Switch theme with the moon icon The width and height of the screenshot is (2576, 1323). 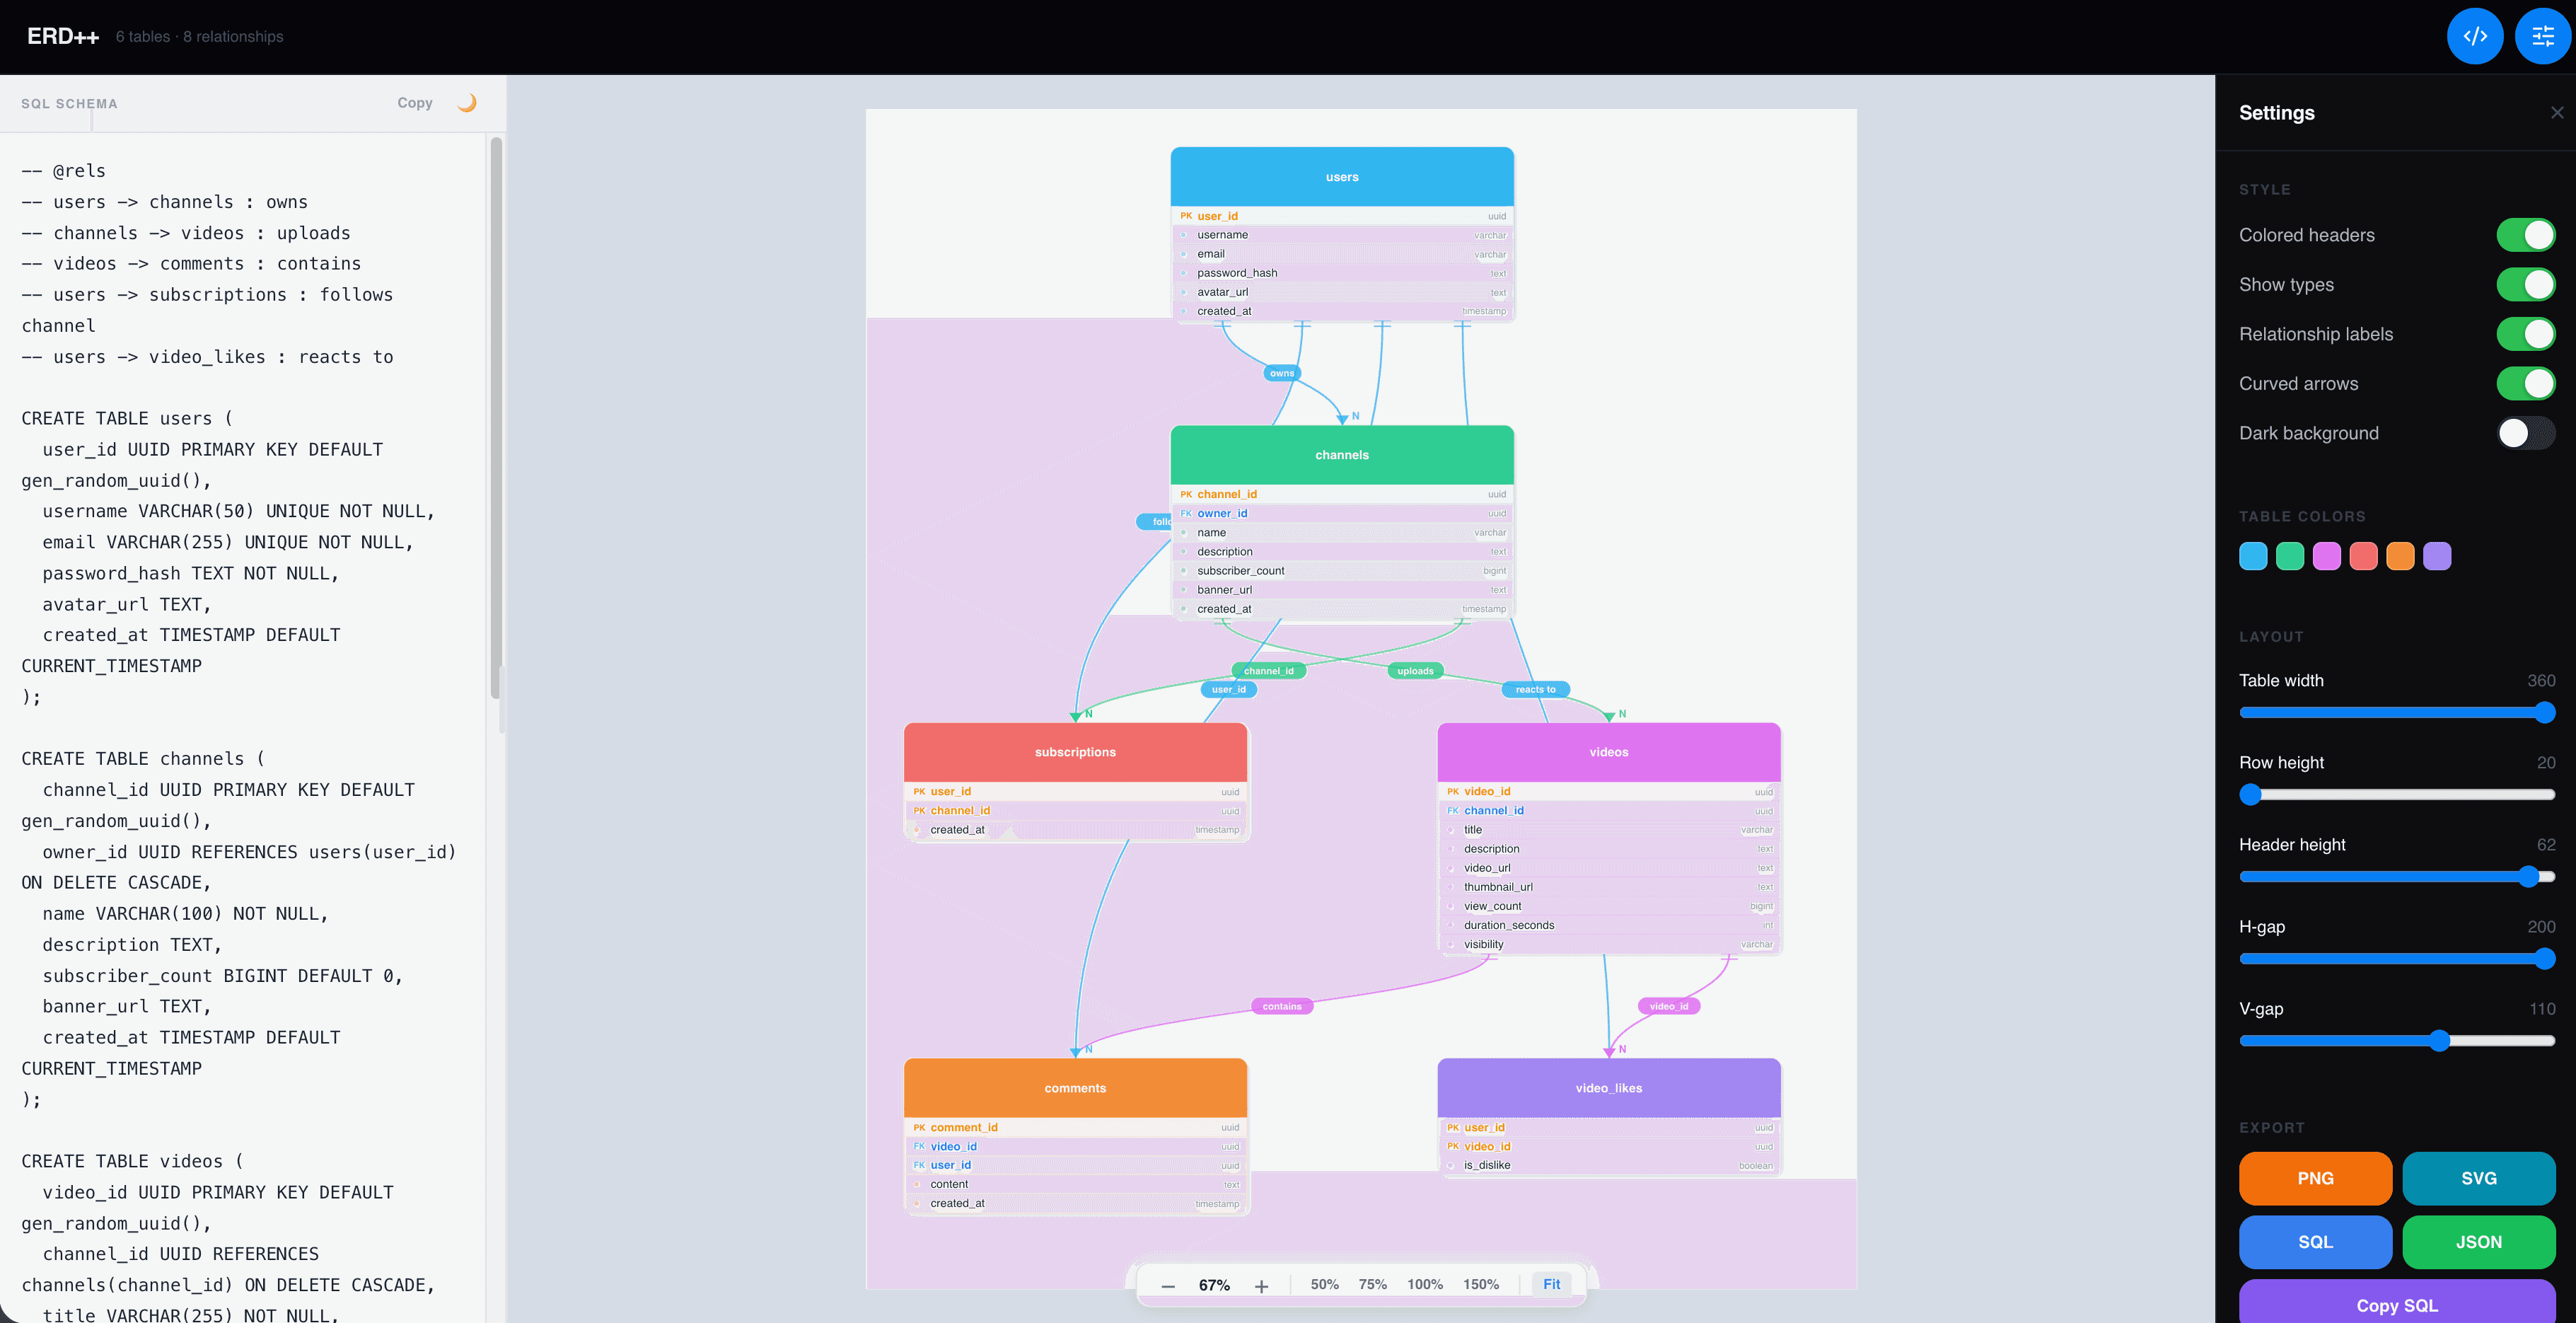pyautogui.click(x=467, y=103)
